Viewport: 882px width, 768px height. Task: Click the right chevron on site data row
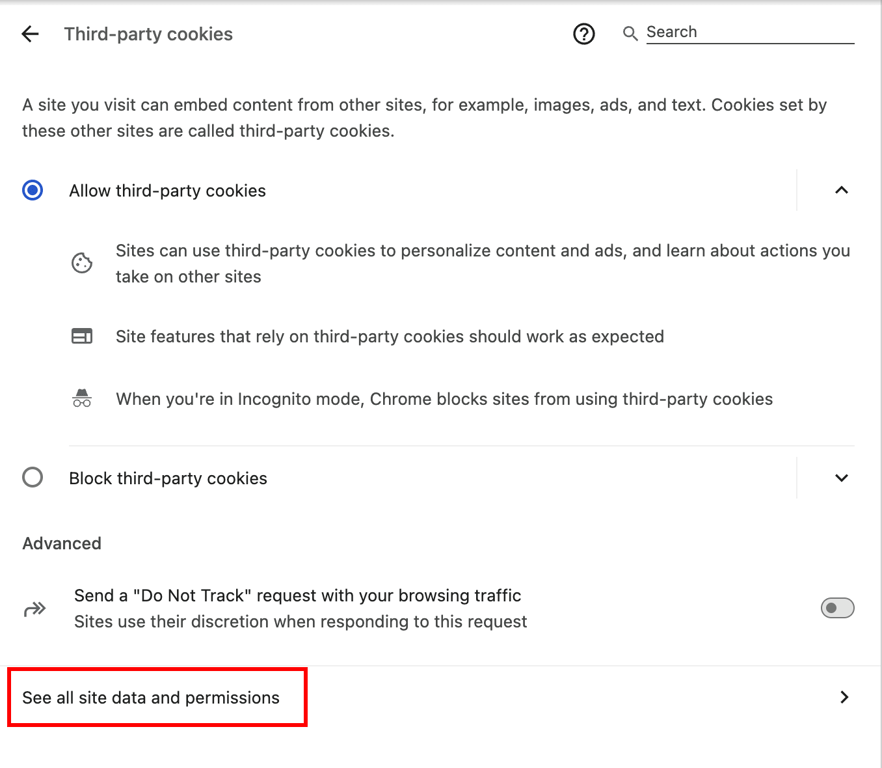tap(844, 697)
